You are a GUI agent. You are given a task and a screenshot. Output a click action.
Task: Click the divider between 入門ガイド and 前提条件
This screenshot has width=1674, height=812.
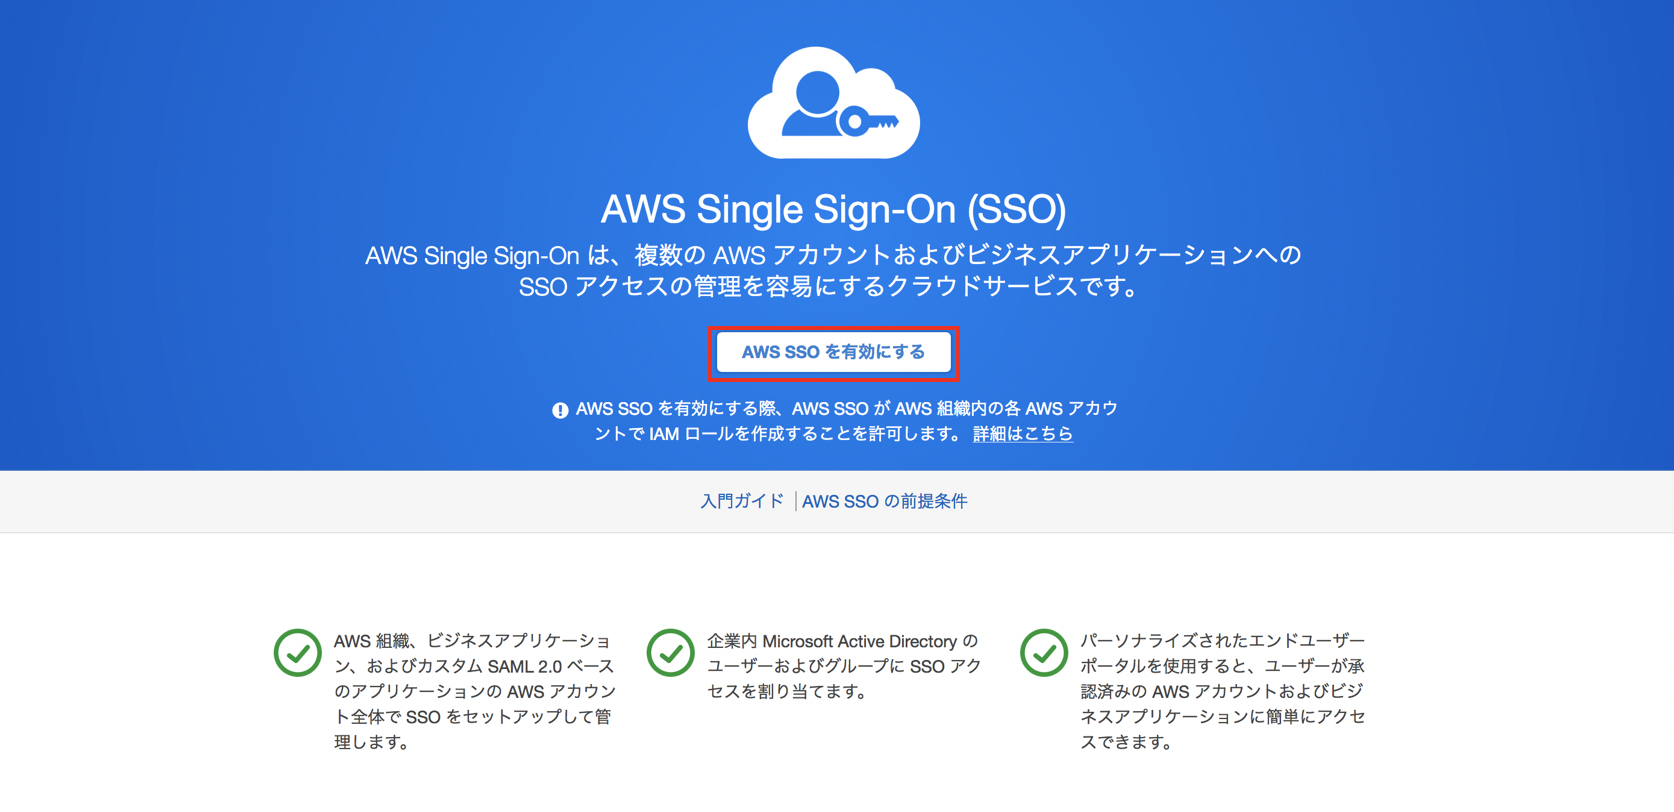point(795,501)
